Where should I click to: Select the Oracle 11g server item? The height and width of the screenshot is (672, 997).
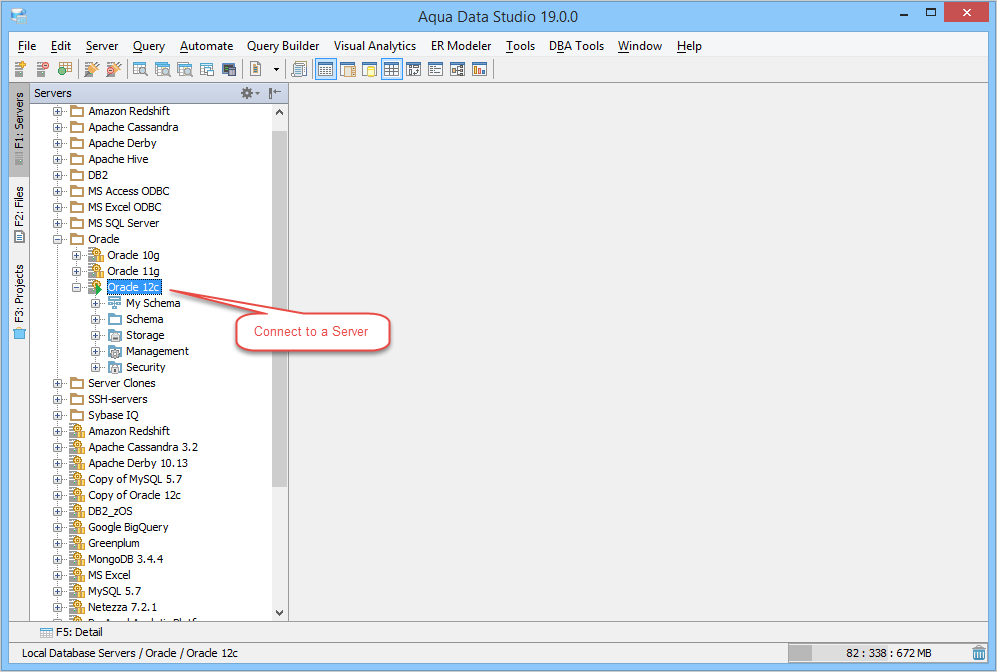(x=133, y=271)
